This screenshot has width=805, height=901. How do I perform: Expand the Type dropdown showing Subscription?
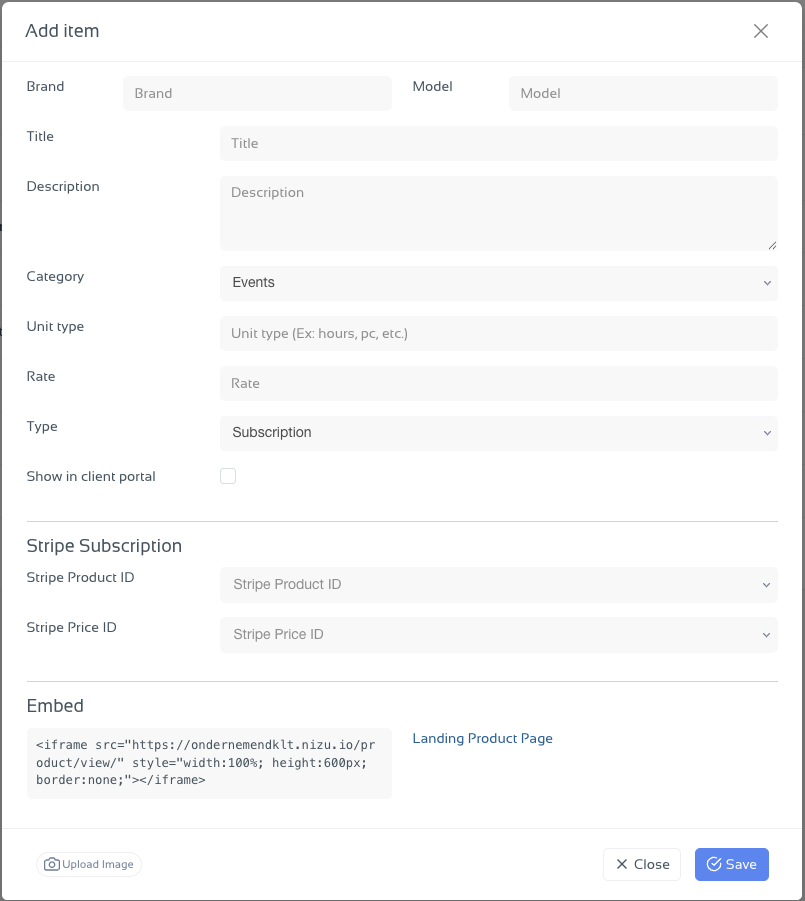point(498,433)
